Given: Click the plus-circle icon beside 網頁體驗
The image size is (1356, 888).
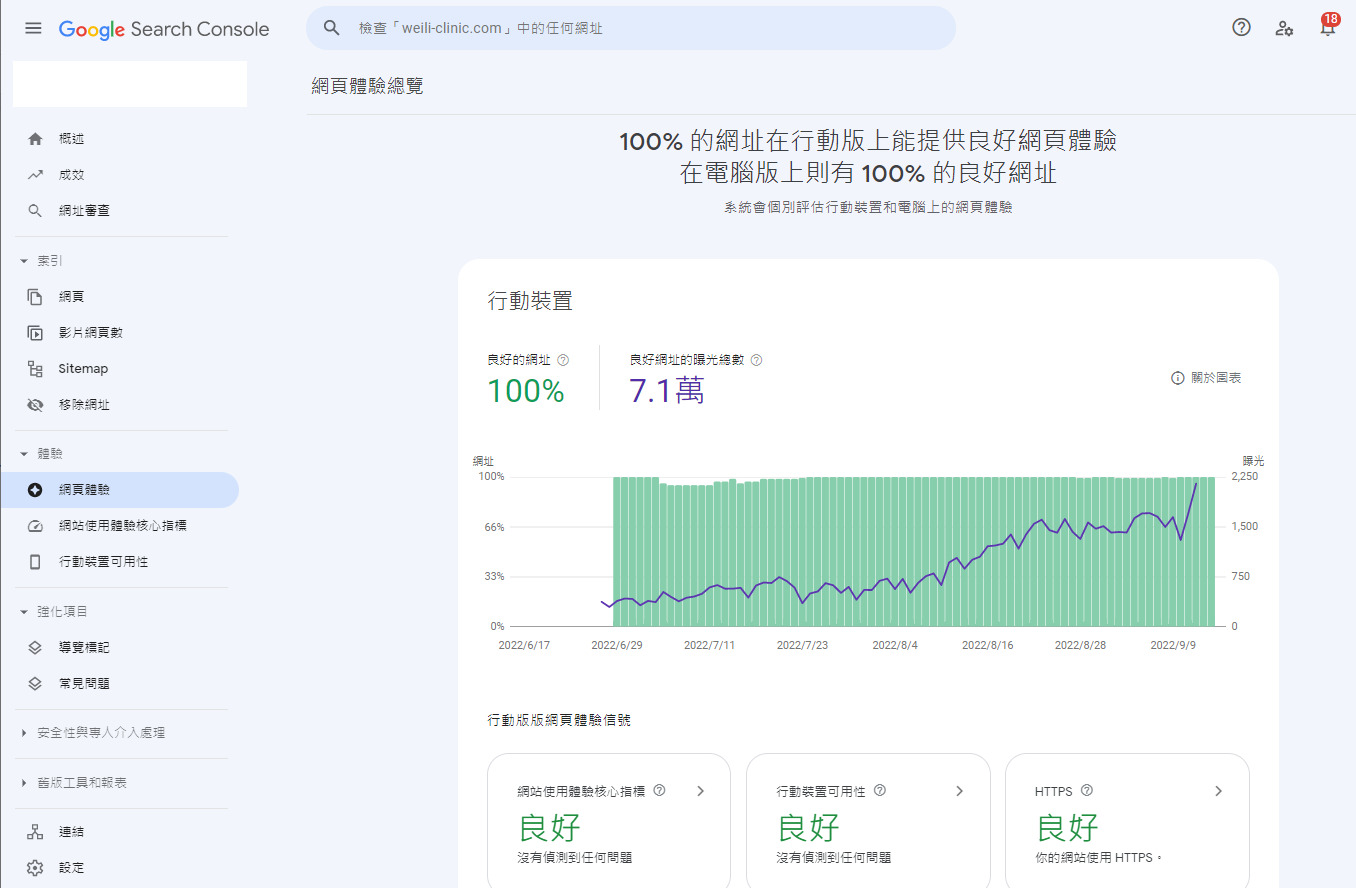Looking at the screenshot, I should (x=36, y=490).
